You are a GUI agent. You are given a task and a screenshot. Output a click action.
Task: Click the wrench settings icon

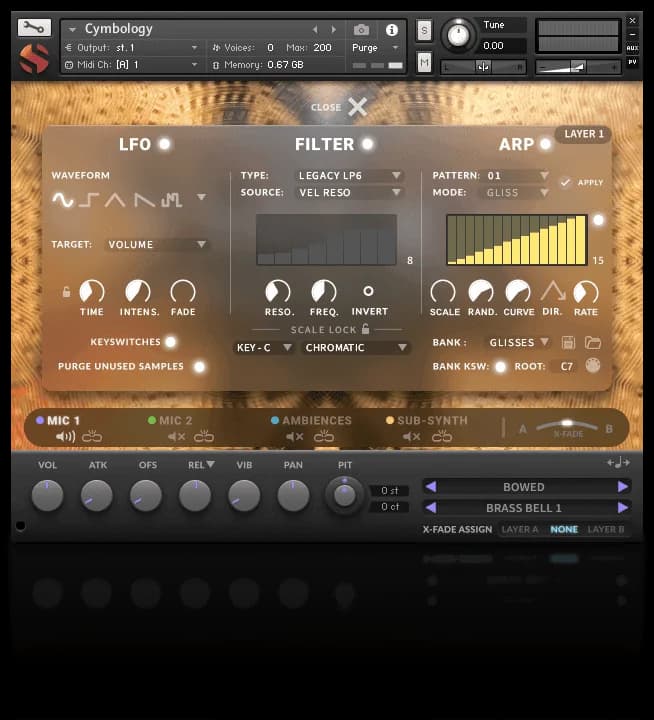(x=33, y=27)
